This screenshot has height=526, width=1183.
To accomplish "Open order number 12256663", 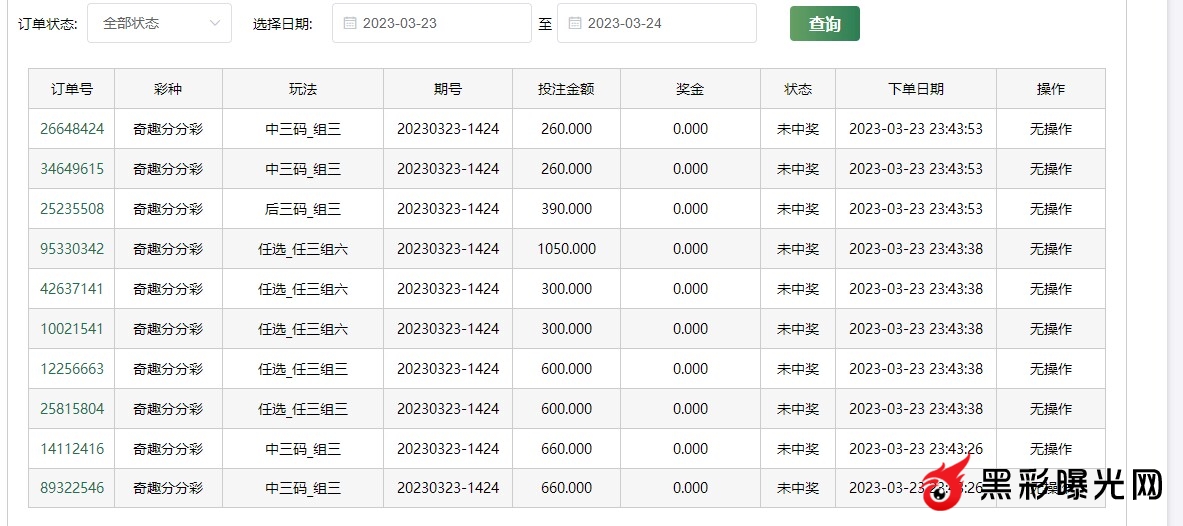I will coord(72,369).
